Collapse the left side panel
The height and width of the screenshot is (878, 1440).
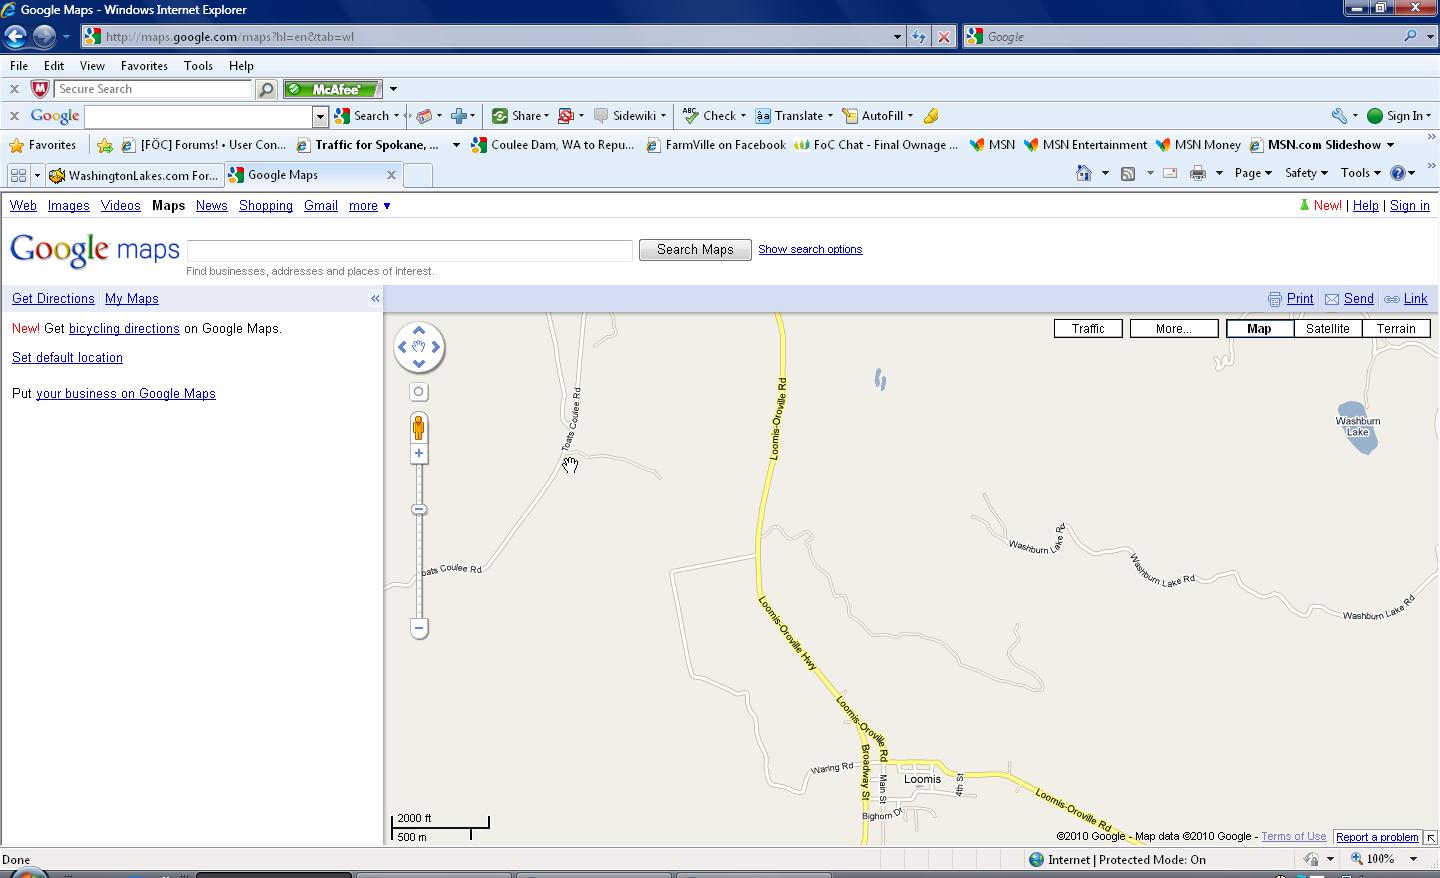375,298
